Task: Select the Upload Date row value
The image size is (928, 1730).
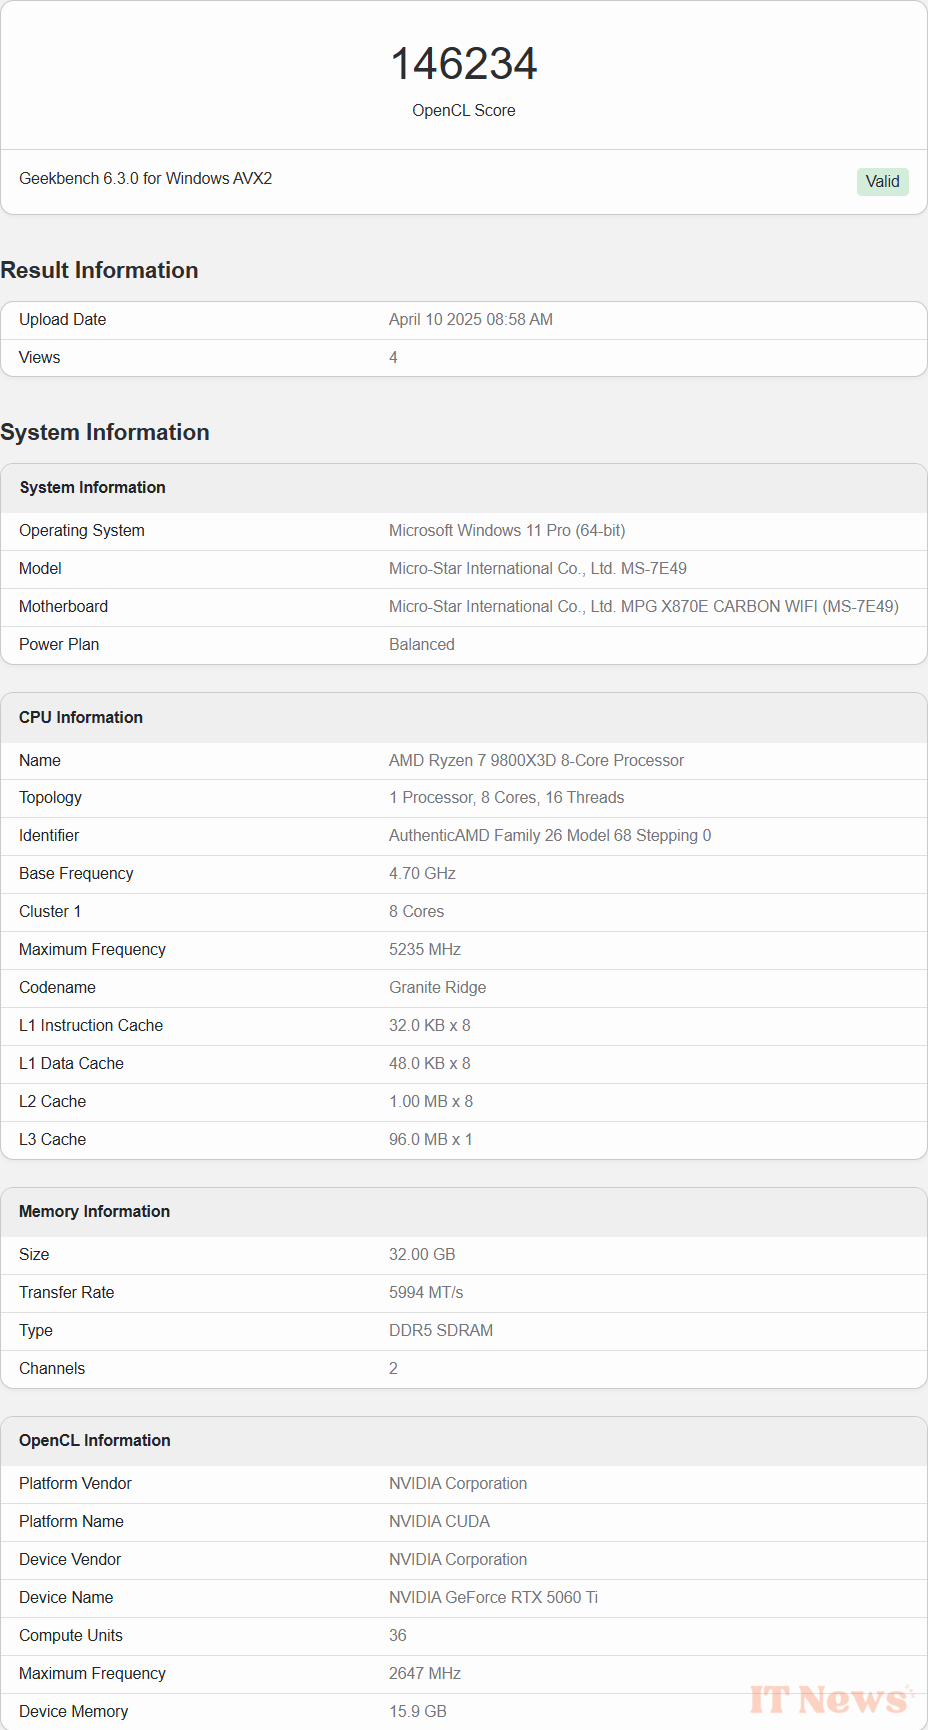Action: click(470, 320)
